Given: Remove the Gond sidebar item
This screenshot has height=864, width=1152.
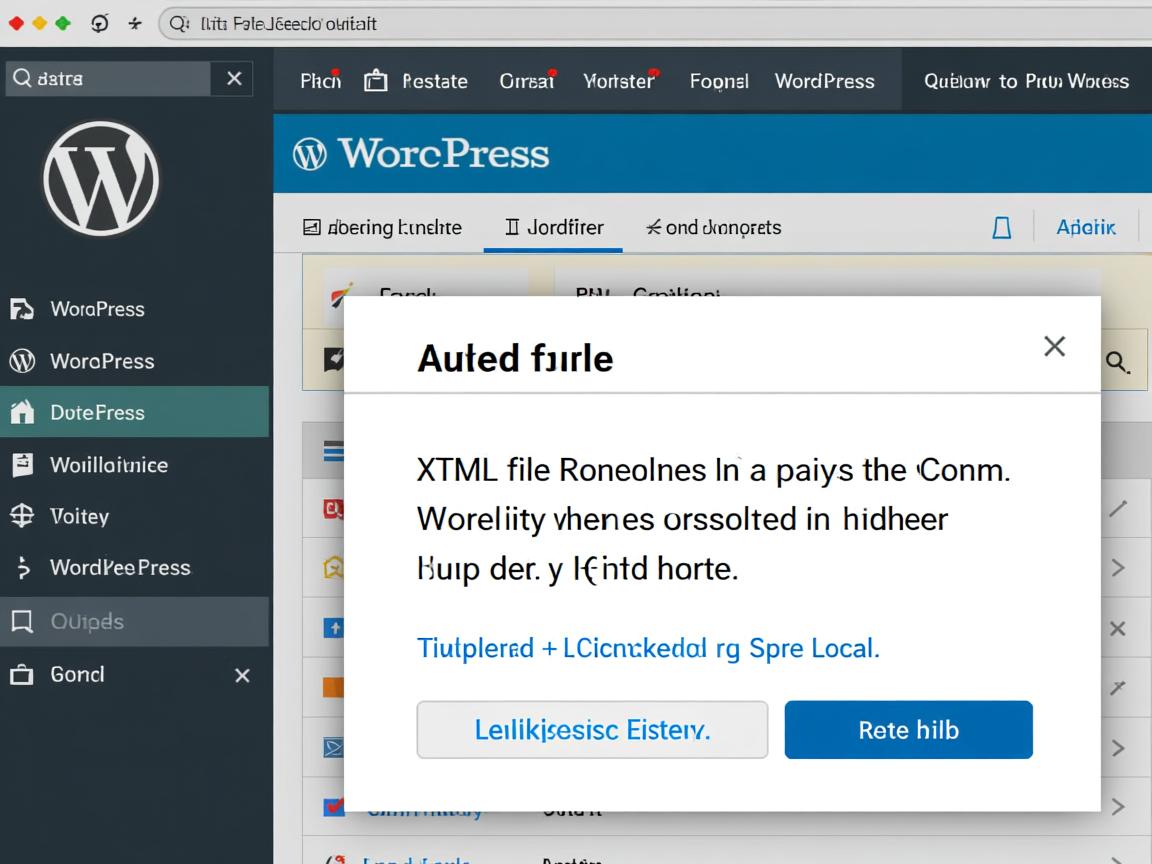Looking at the screenshot, I should pyautogui.click(x=242, y=676).
